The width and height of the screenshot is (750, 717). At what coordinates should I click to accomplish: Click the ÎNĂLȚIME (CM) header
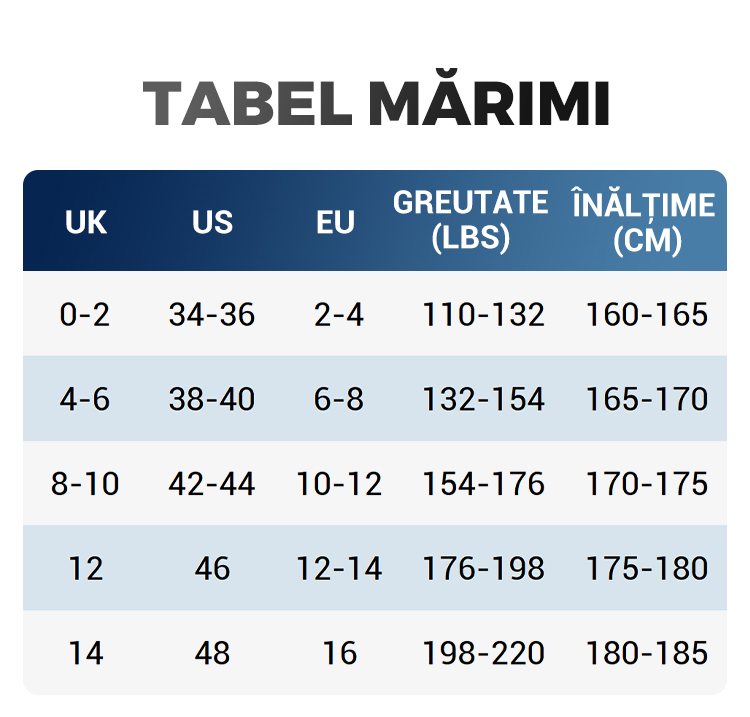[x=643, y=221]
